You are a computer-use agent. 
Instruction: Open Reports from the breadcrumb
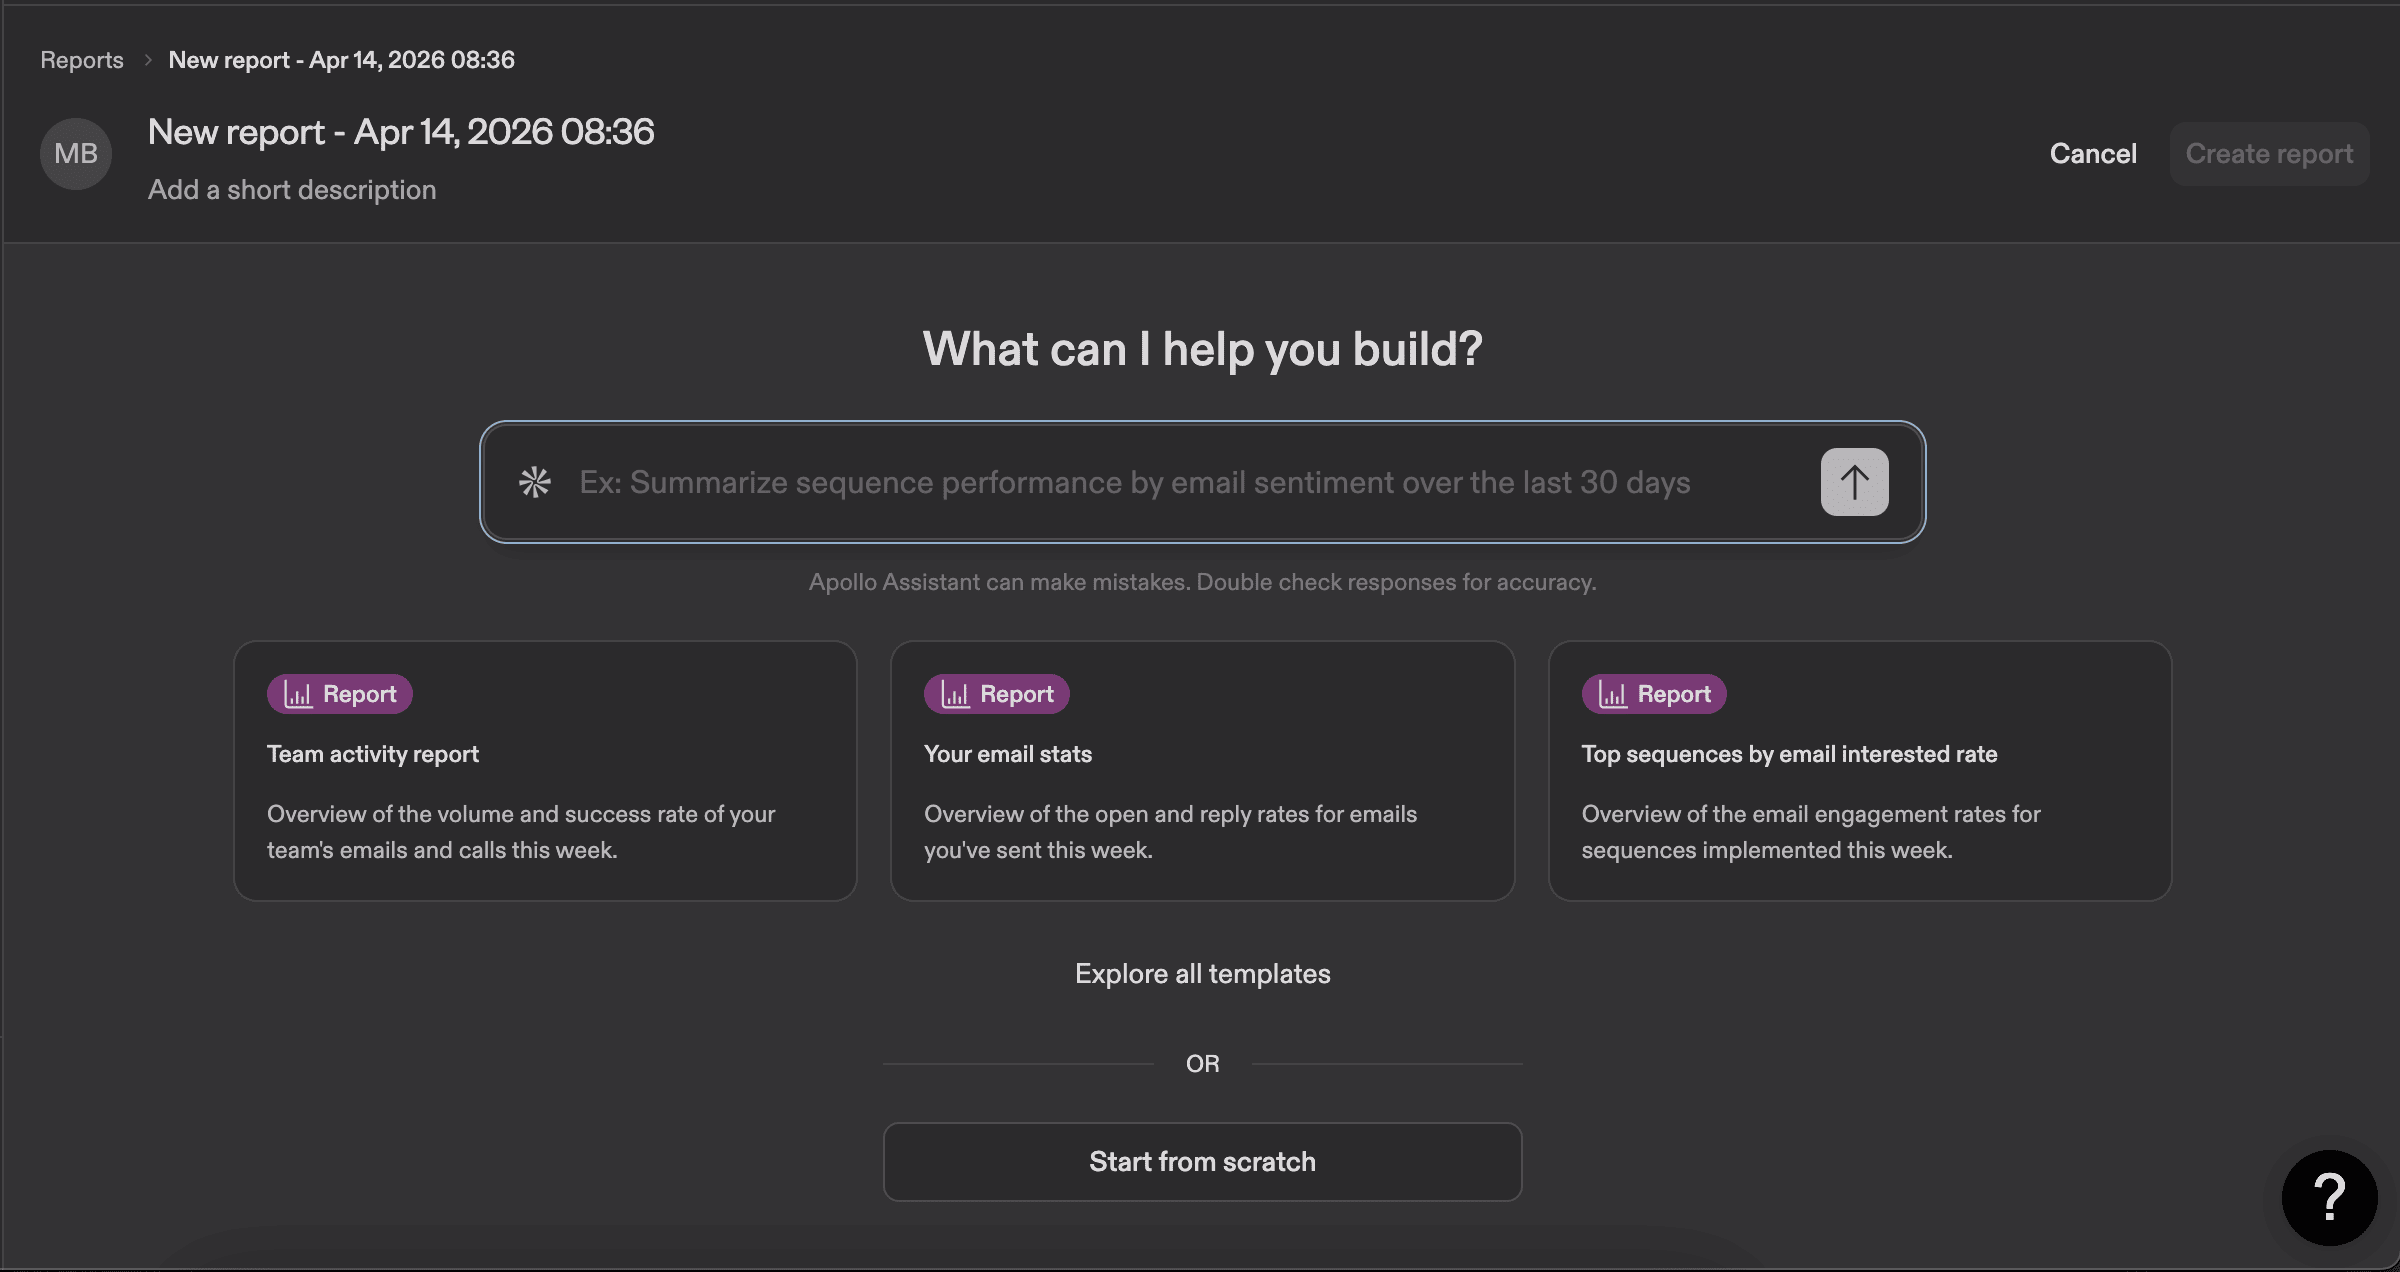tap(81, 59)
